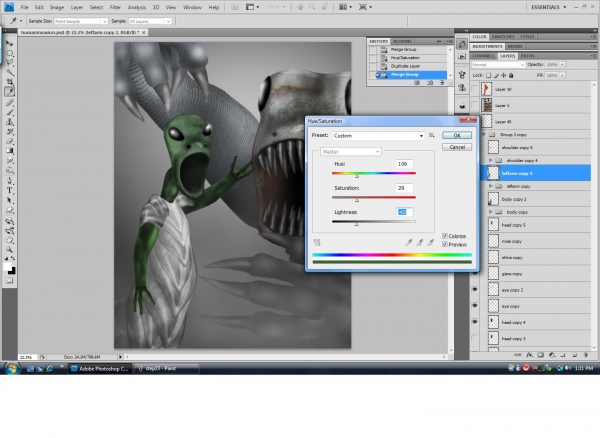Open the Sample All Layers dropdown
The image size is (600, 438).
coord(150,21)
